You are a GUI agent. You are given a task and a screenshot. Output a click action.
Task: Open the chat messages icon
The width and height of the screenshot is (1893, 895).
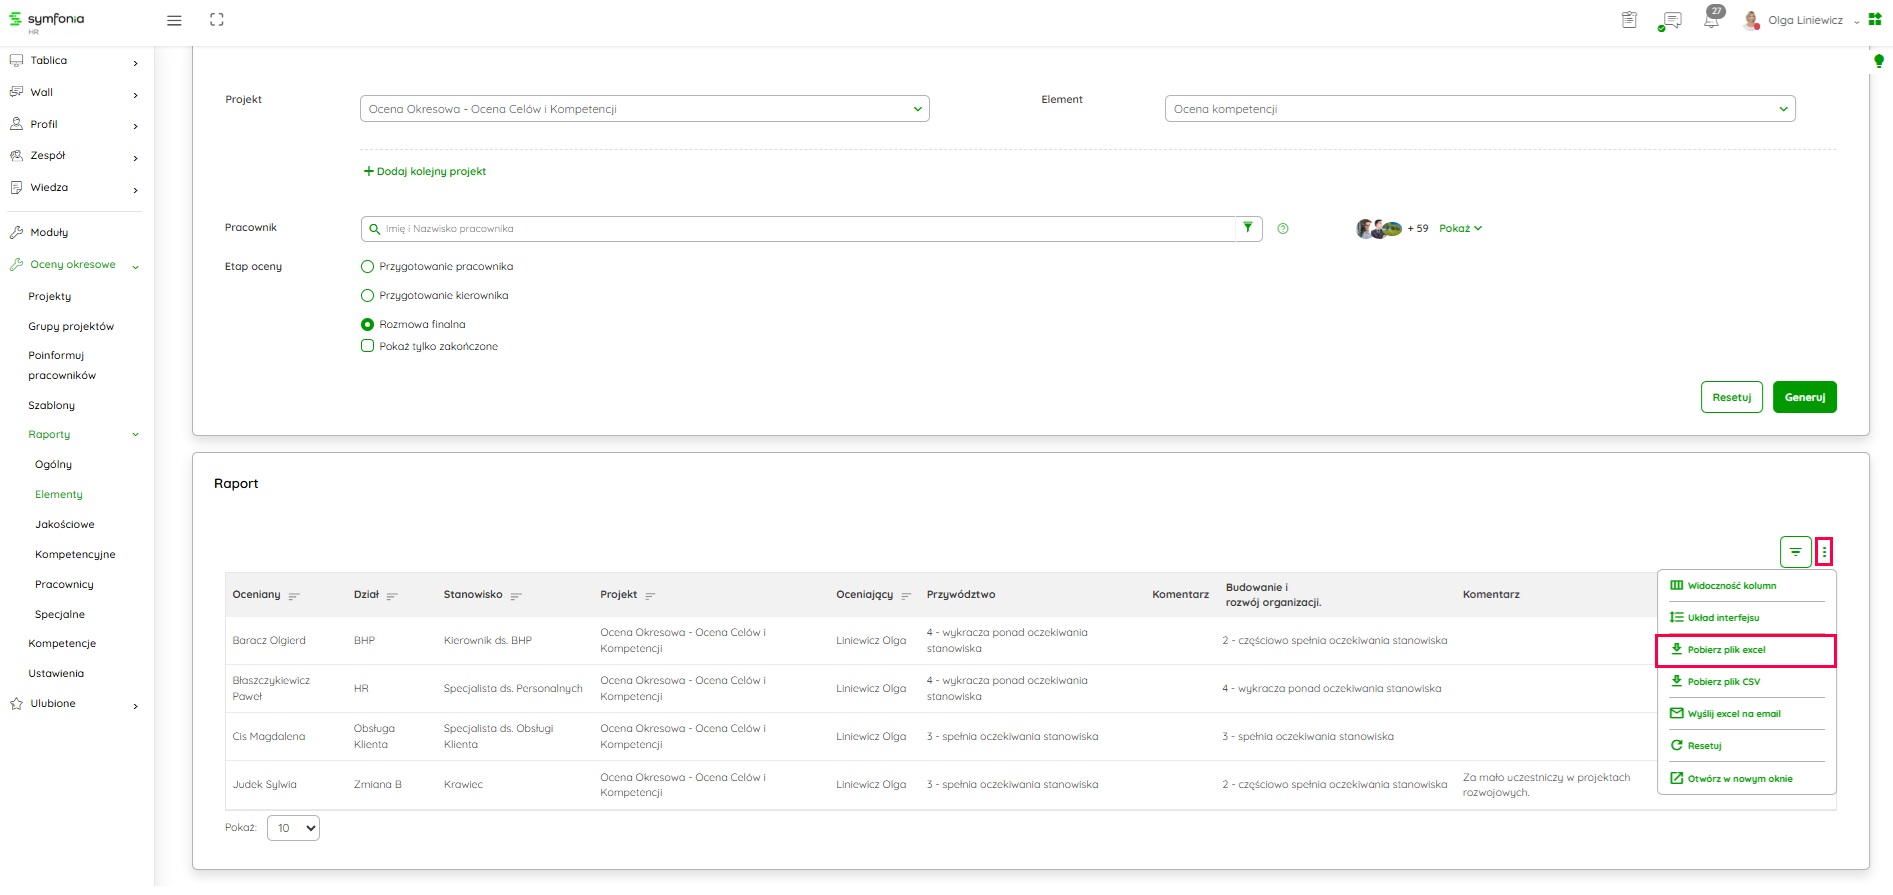click(1670, 20)
